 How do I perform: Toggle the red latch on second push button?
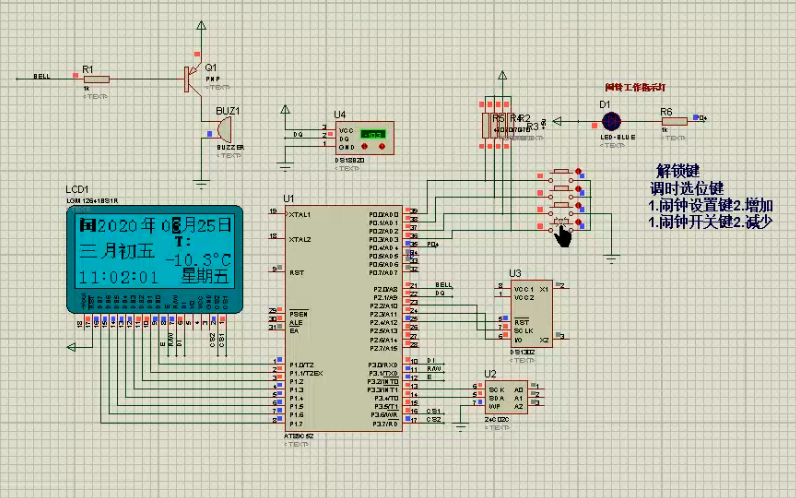(x=578, y=189)
